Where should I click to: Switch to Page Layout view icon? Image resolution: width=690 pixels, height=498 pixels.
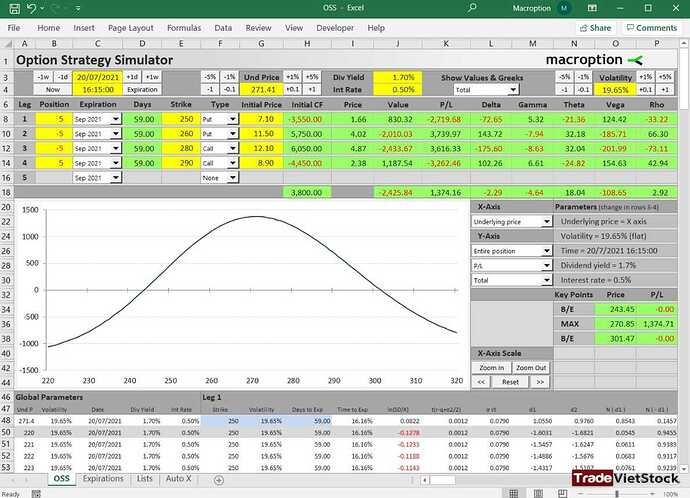click(x=538, y=494)
